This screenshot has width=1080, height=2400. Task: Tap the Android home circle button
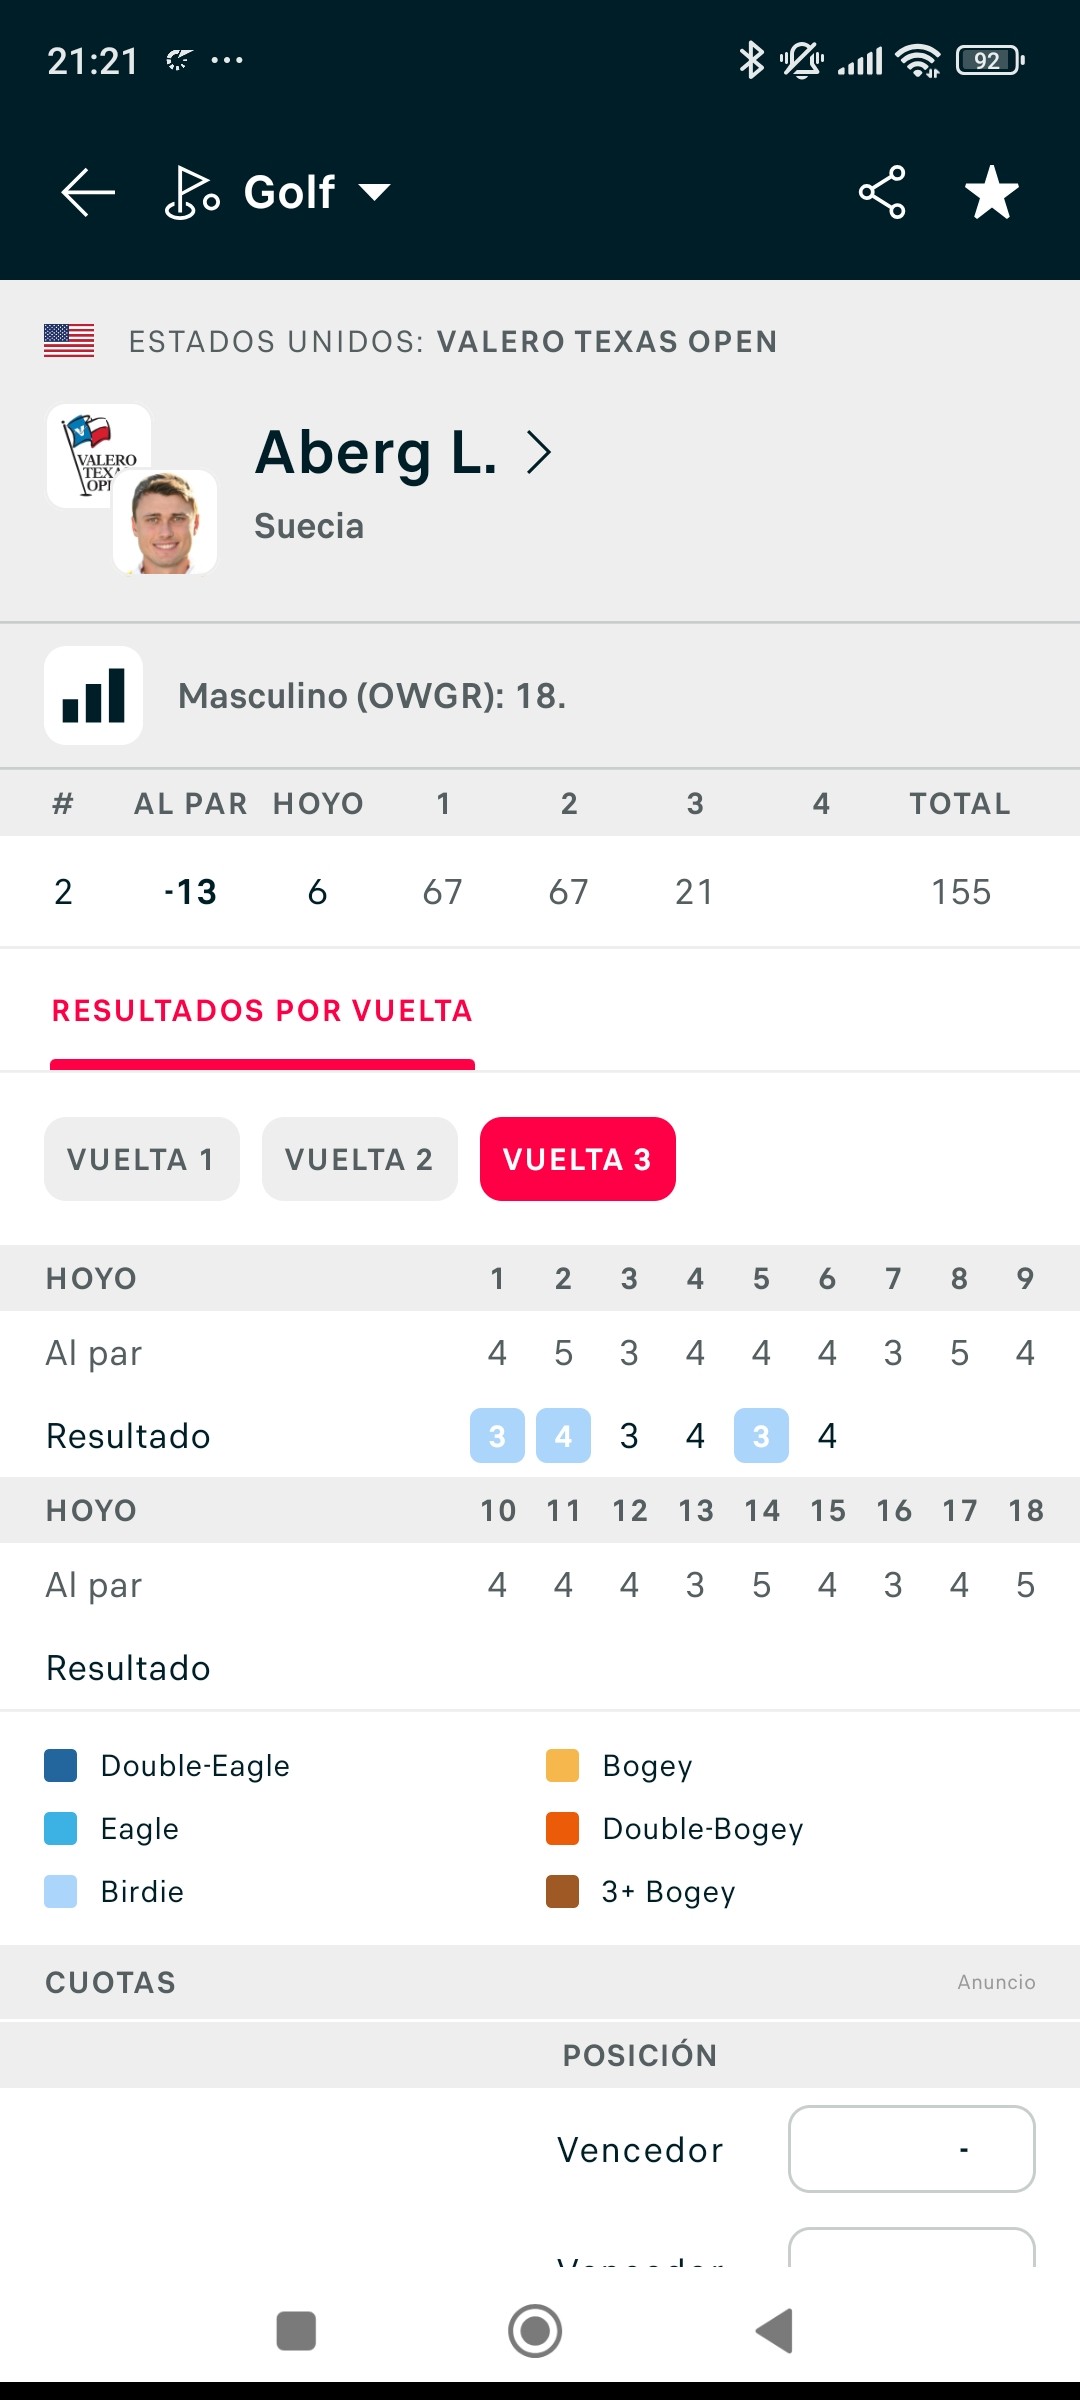point(535,2331)
